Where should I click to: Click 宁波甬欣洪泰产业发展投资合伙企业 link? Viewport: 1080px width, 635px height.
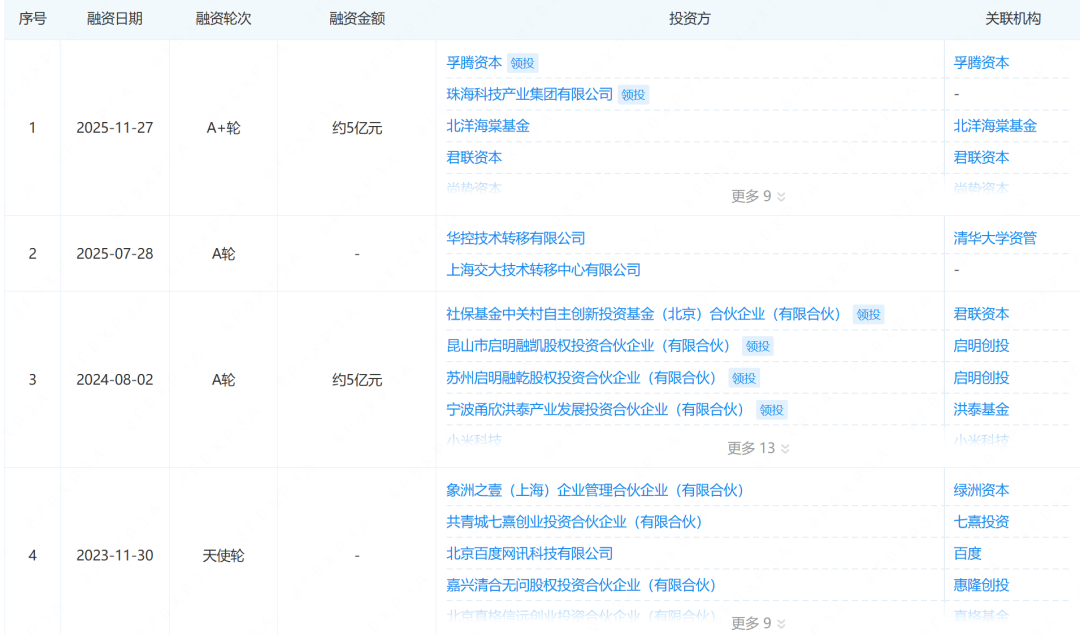[594, 409]
